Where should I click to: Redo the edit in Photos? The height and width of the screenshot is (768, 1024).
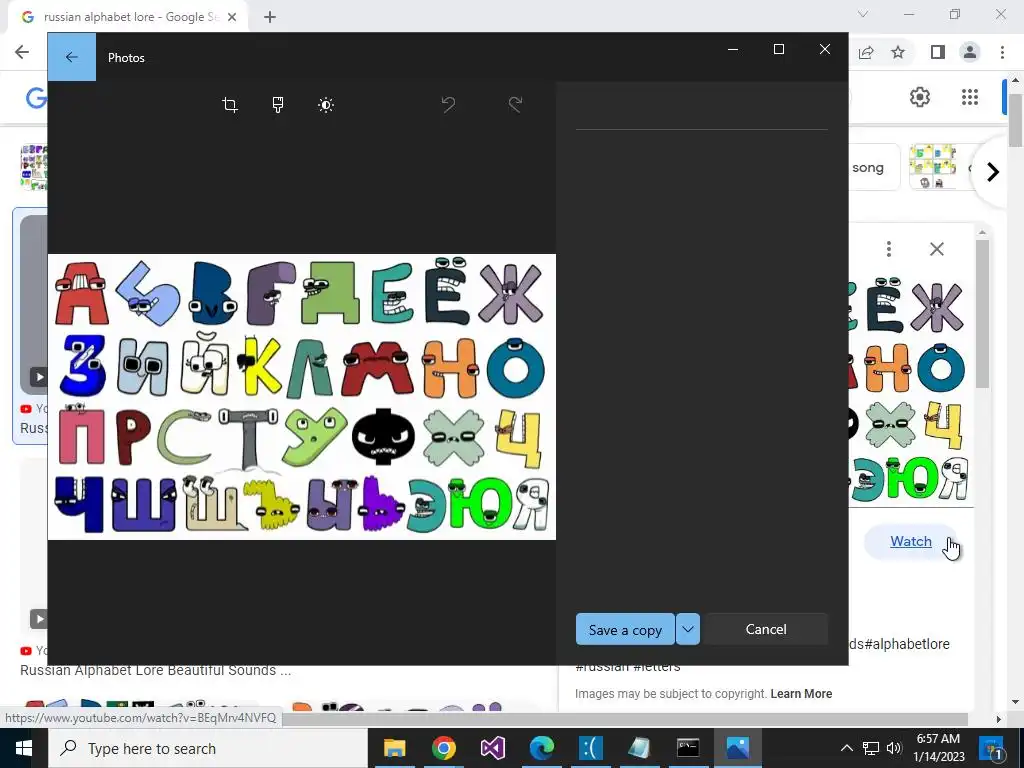click(515, 104)
